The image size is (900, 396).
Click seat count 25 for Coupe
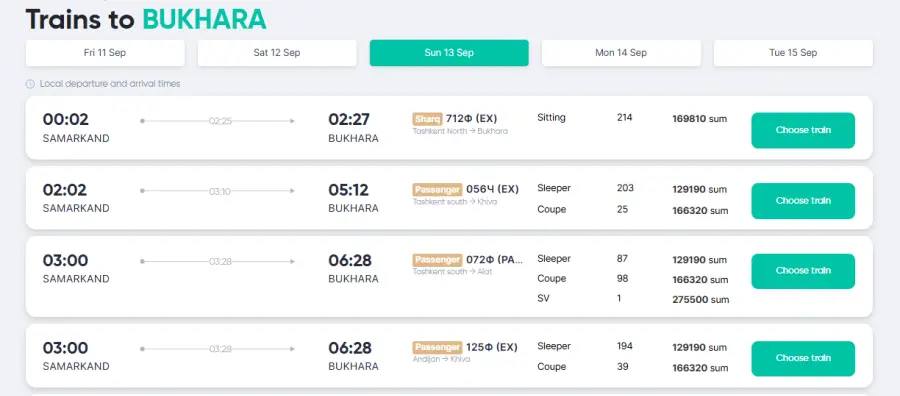pos(623,209)
